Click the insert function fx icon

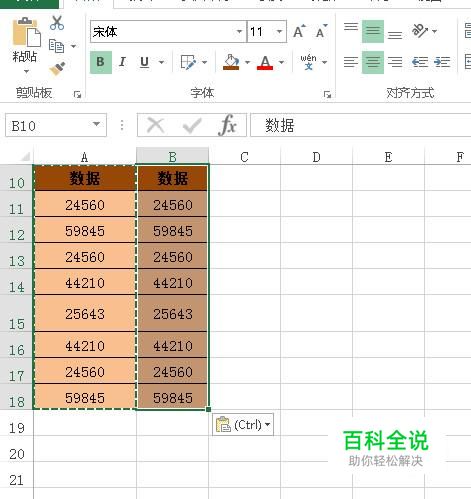click(228, 125)
